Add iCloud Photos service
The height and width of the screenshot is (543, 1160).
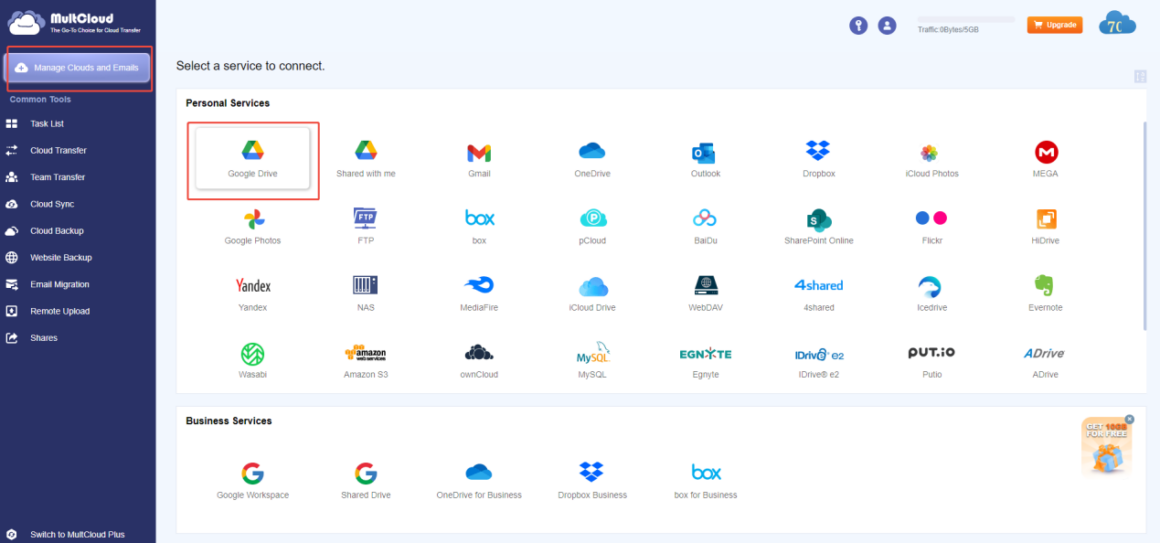(931, 159)
